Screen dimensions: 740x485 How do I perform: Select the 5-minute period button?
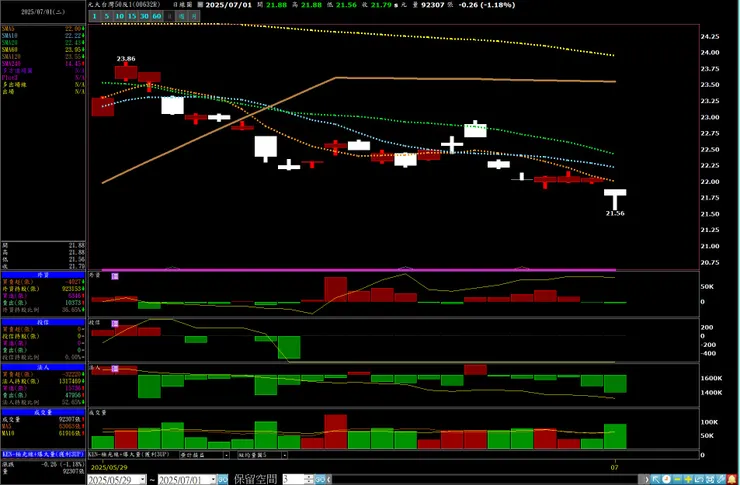[x=107, y=16]
